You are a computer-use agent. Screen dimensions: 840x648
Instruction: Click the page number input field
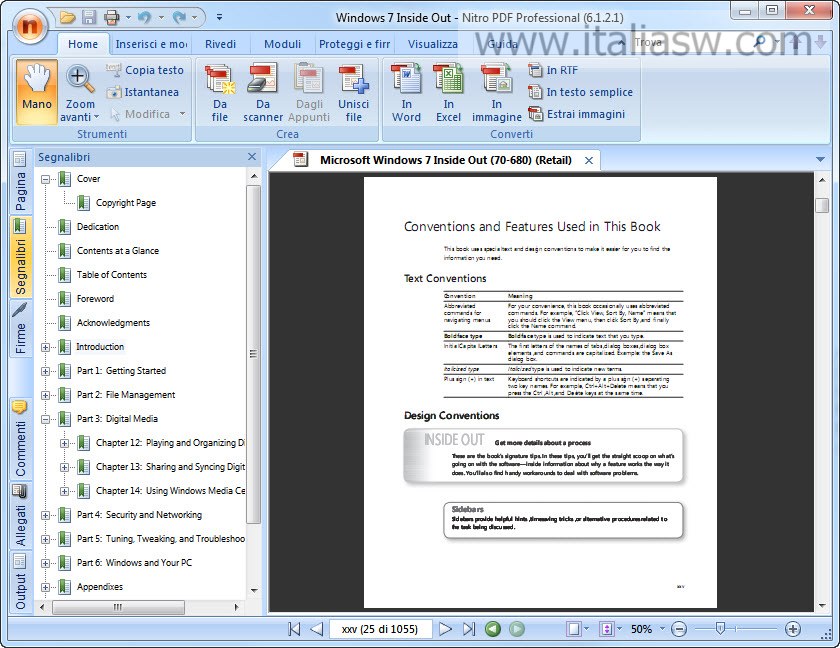(x=380, y=629)
